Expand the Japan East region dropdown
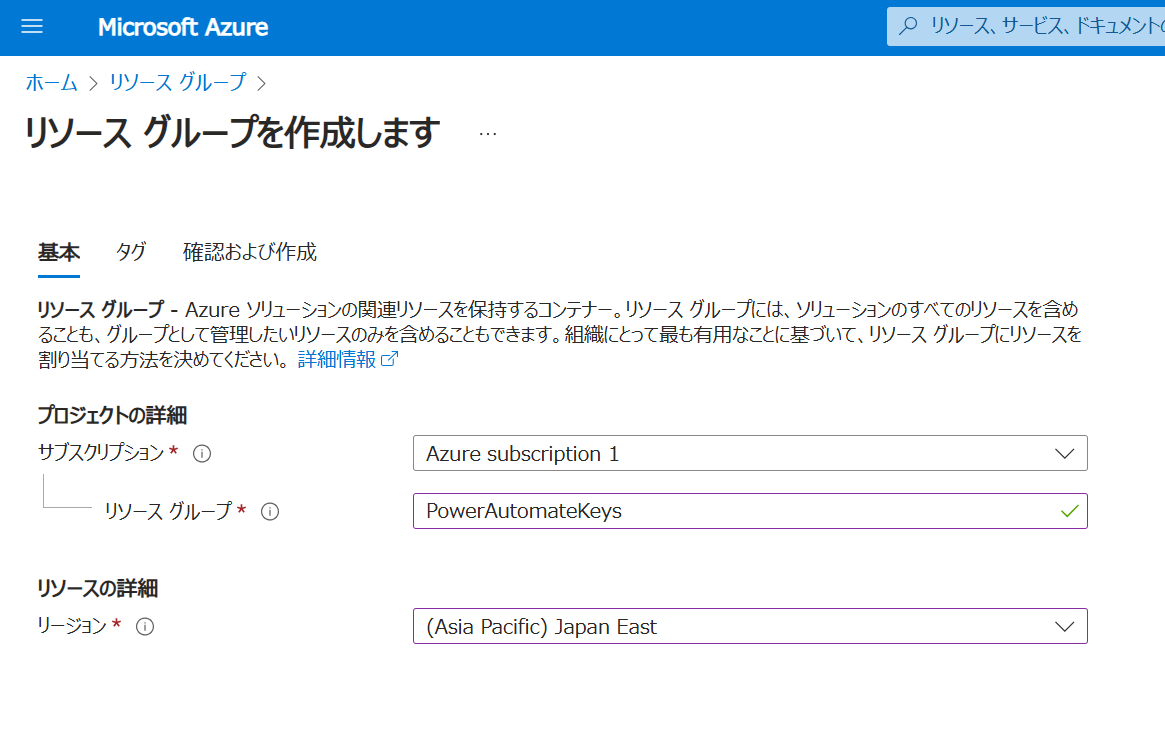 pos(750,626)
